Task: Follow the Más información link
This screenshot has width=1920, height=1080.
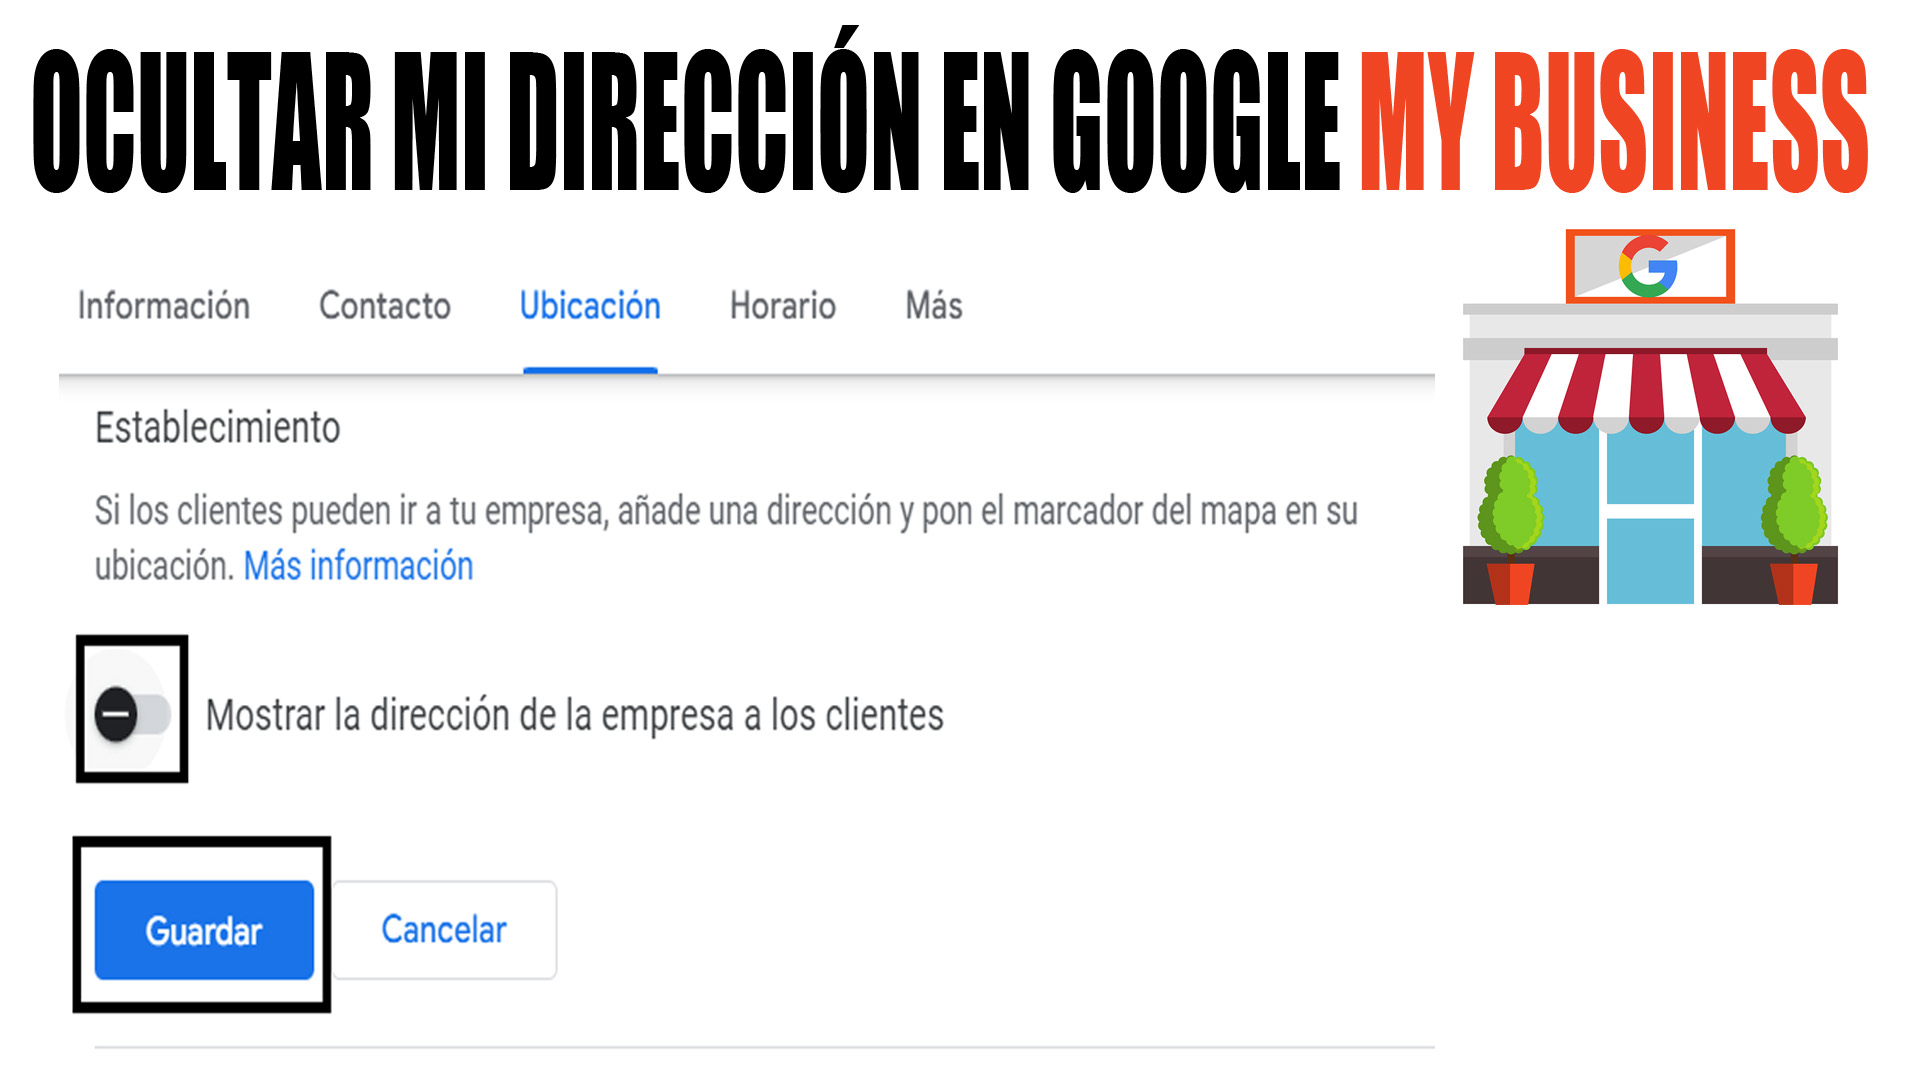Action: pyautogui.click(x=359, y=566)
